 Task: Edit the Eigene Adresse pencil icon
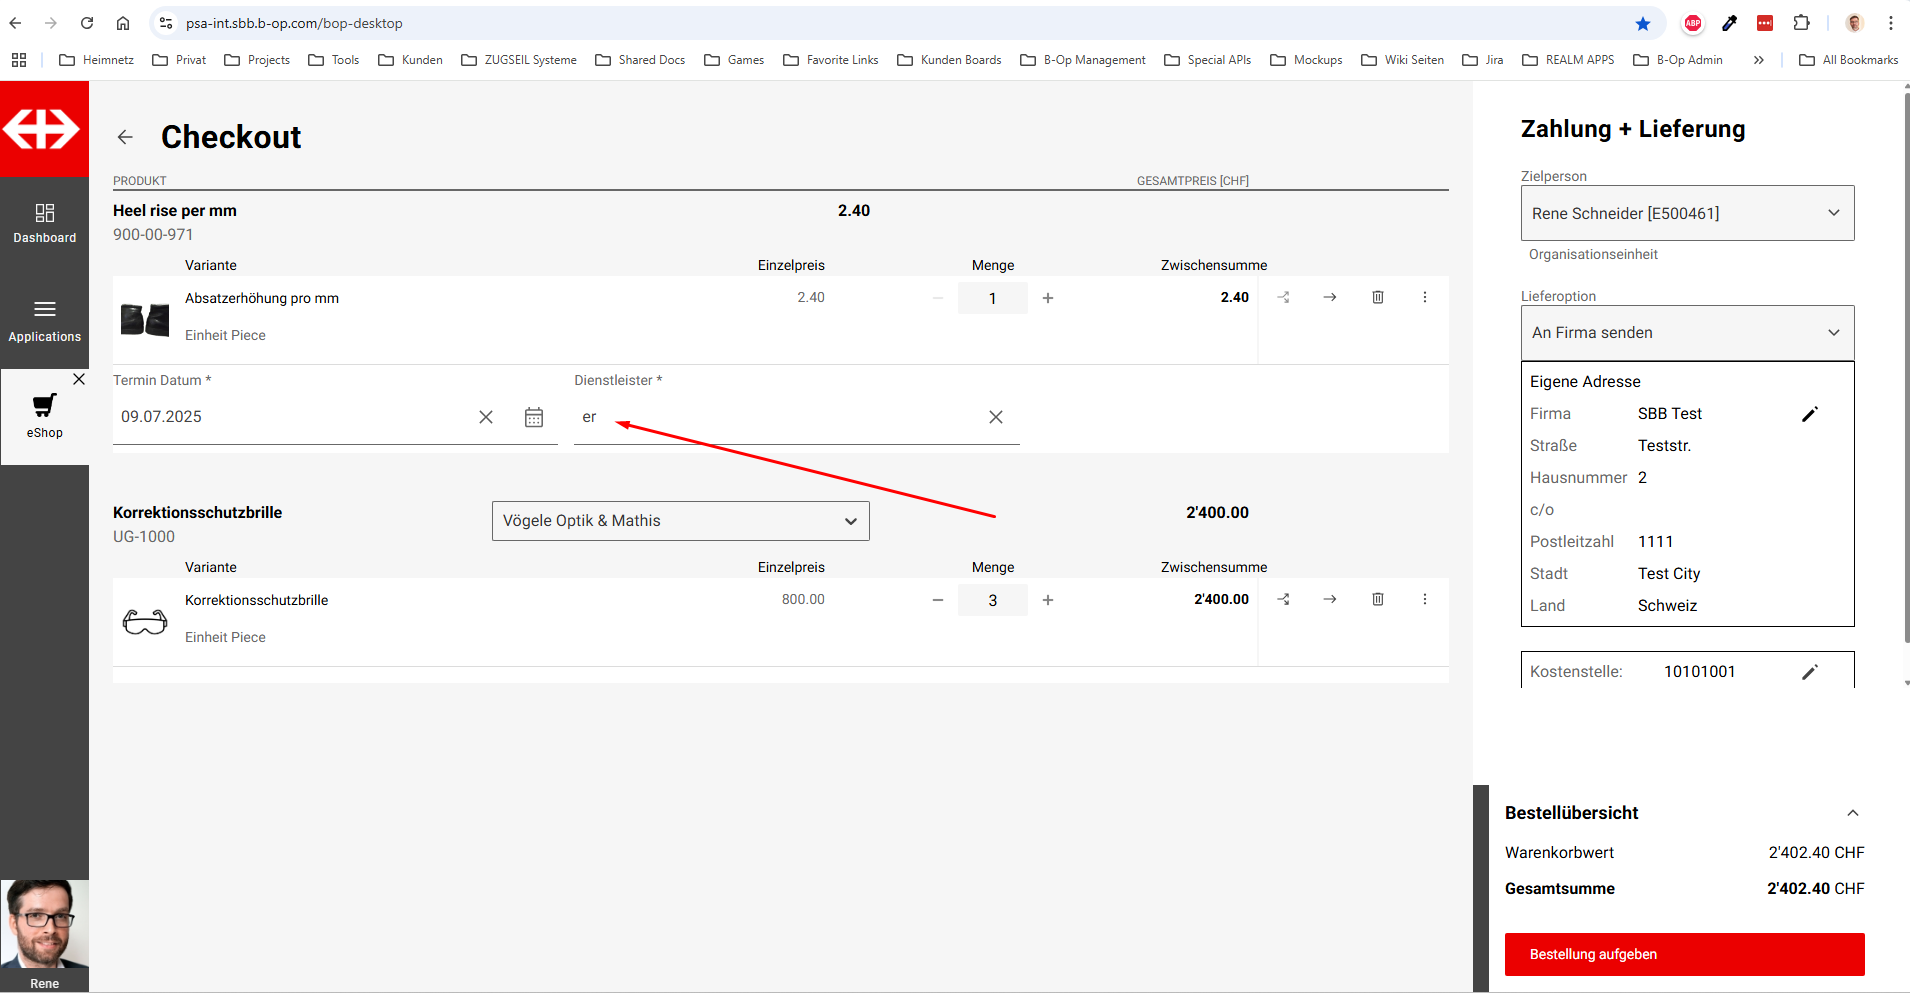tap(1809, 414)
